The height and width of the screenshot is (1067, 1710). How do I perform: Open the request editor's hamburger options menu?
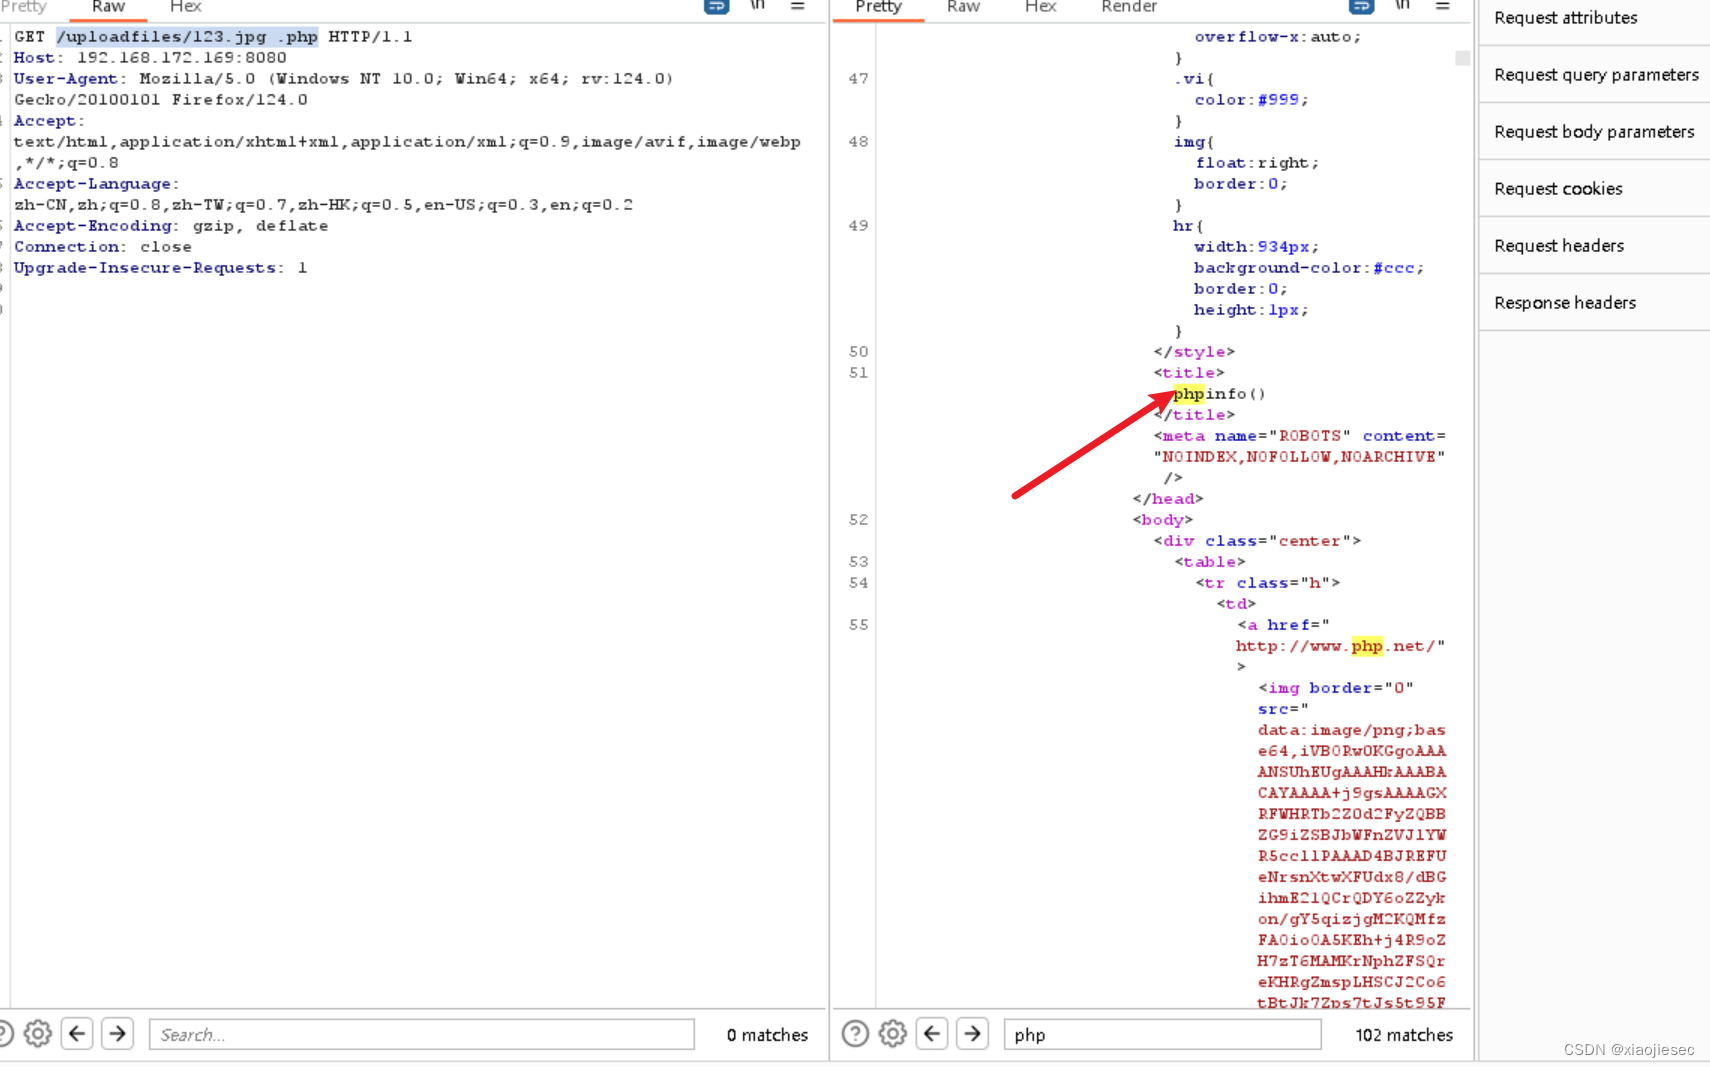tap(798, 7)
